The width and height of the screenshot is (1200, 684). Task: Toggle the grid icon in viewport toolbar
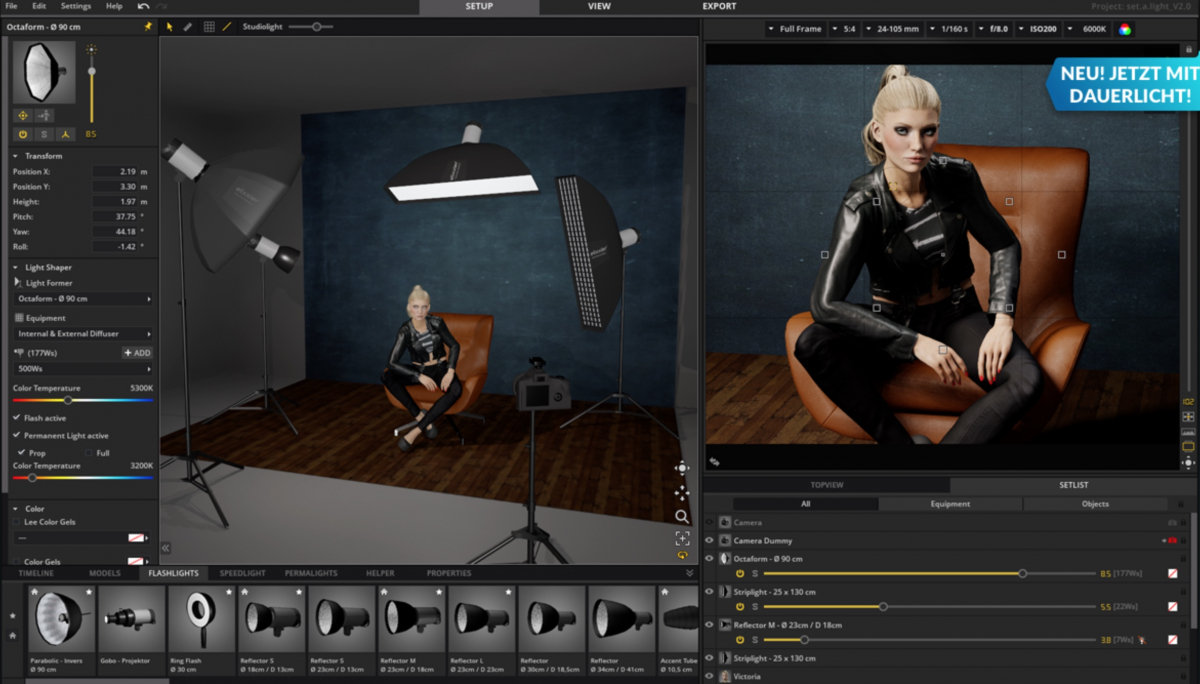209,27
